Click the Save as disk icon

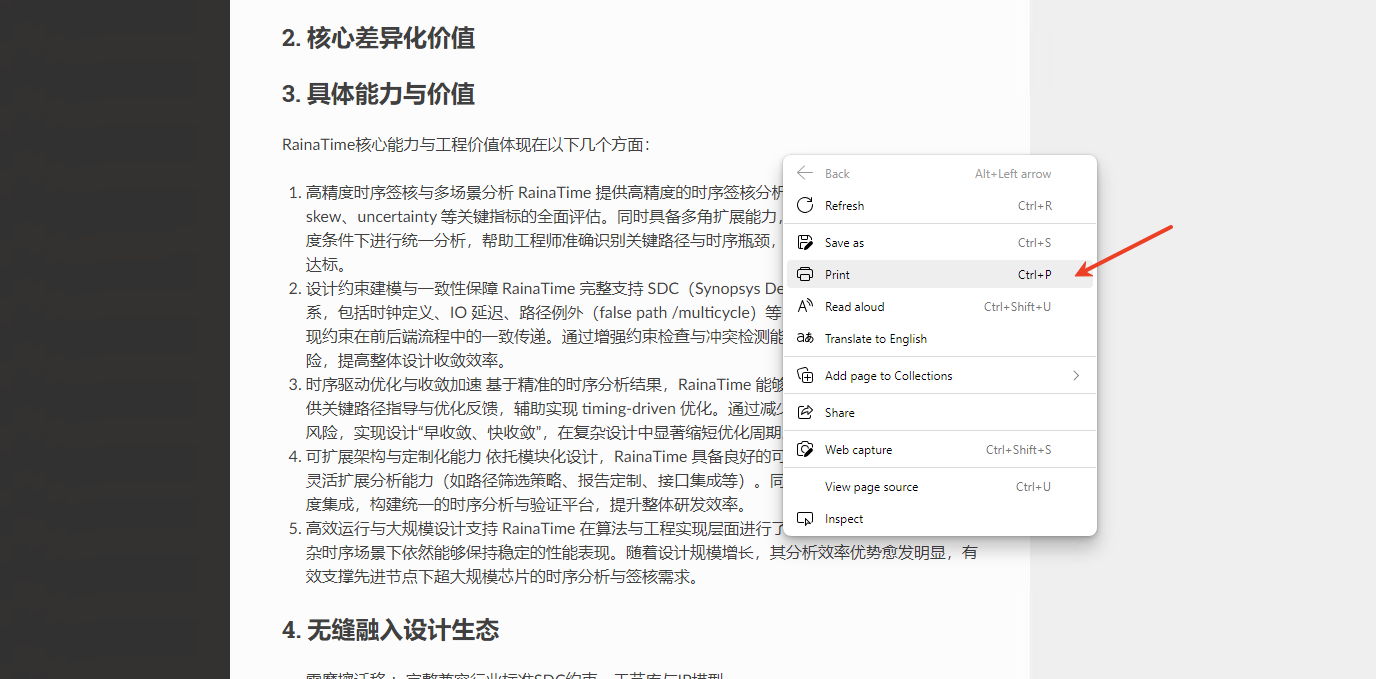(x=805, y=243)
